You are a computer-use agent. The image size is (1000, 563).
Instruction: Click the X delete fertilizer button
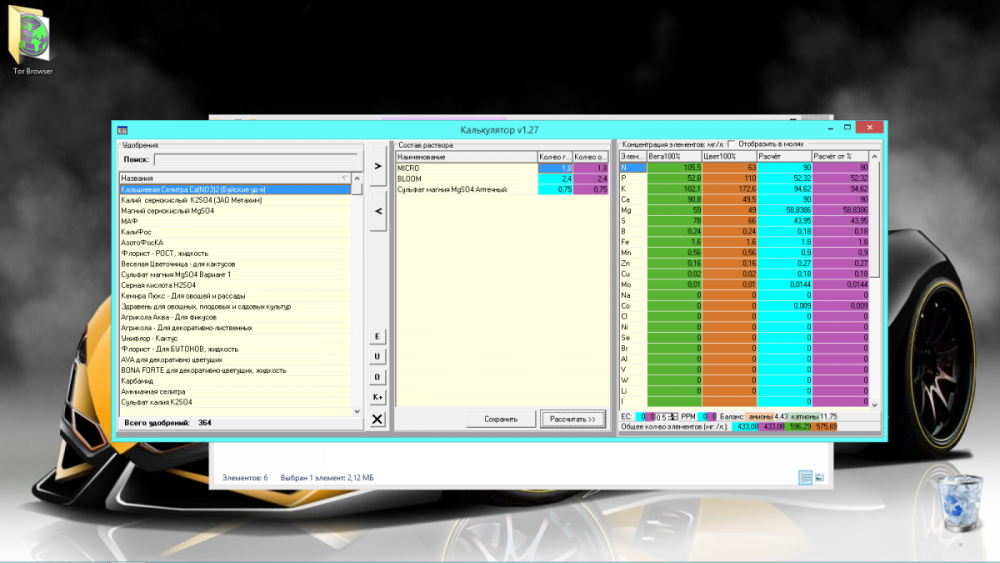pyautogui.click(x=377, y=419)
